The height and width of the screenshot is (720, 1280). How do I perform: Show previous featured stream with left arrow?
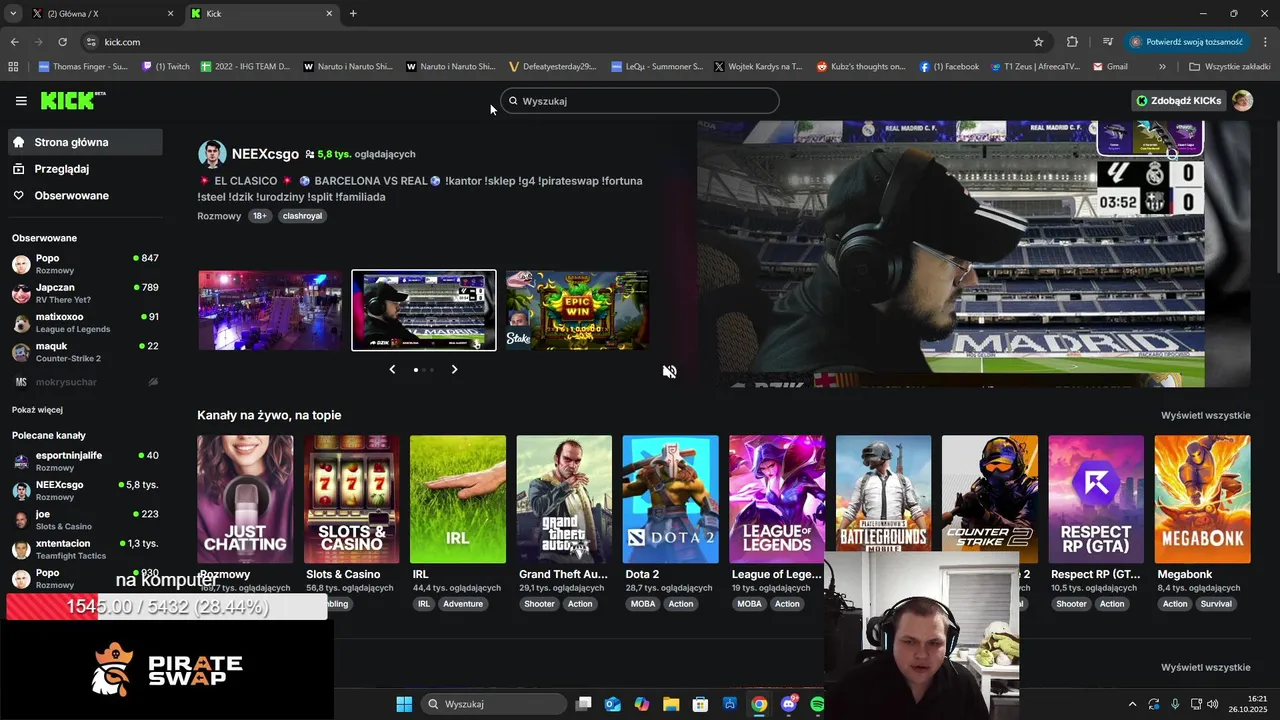point(392,369)
